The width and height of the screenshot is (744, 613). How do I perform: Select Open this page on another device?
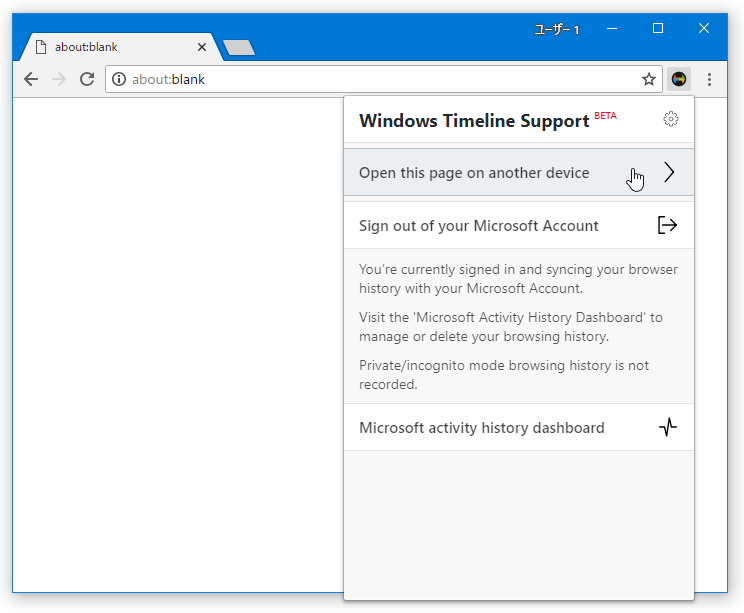(x=519, y=172)
